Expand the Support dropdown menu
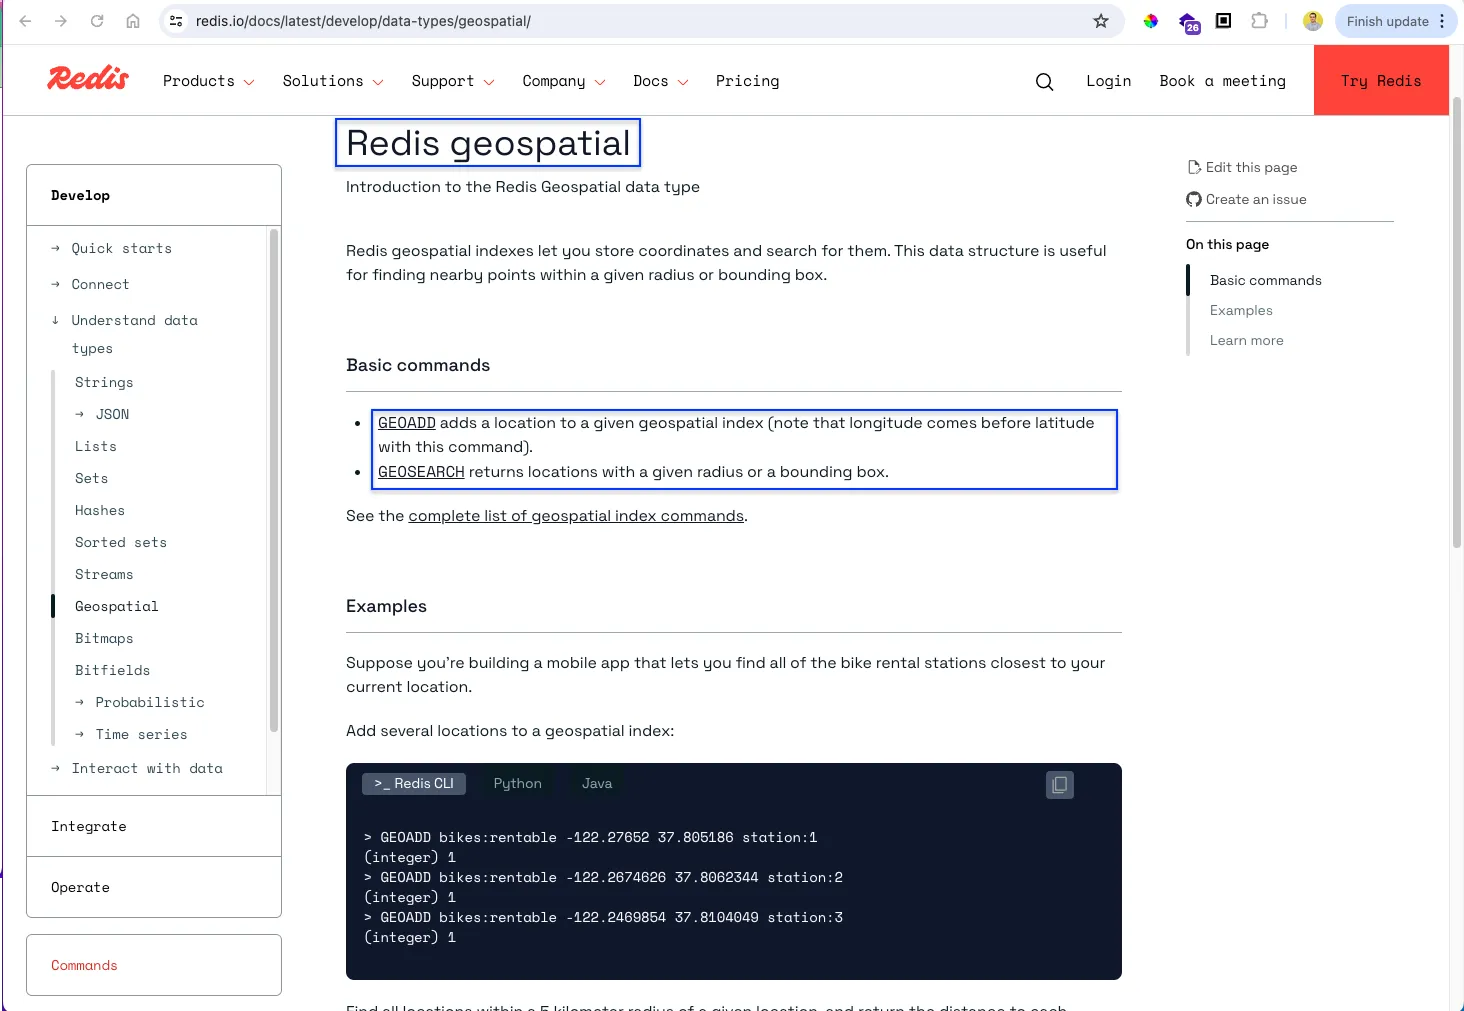Viewport: 1464px width, 1011px height. coord(453,81)
